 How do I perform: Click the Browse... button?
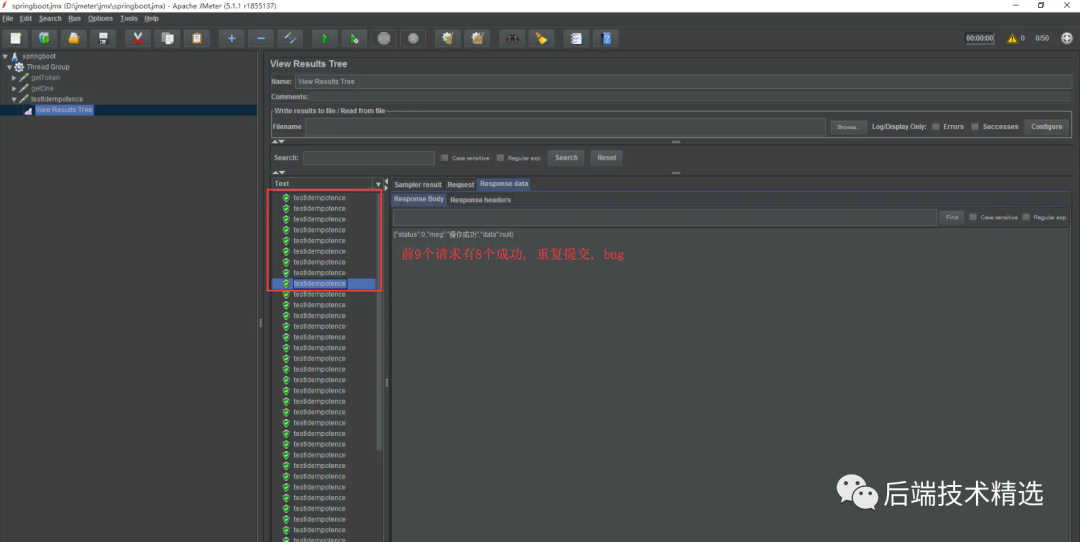click(x=848, y=127)
